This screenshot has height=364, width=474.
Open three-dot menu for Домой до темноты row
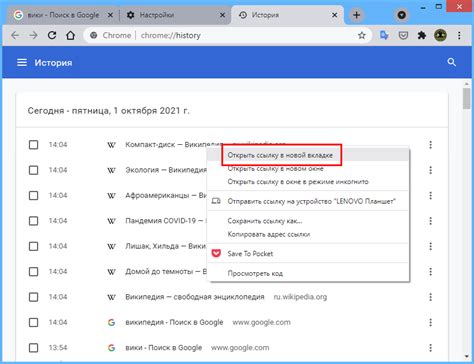430,272
